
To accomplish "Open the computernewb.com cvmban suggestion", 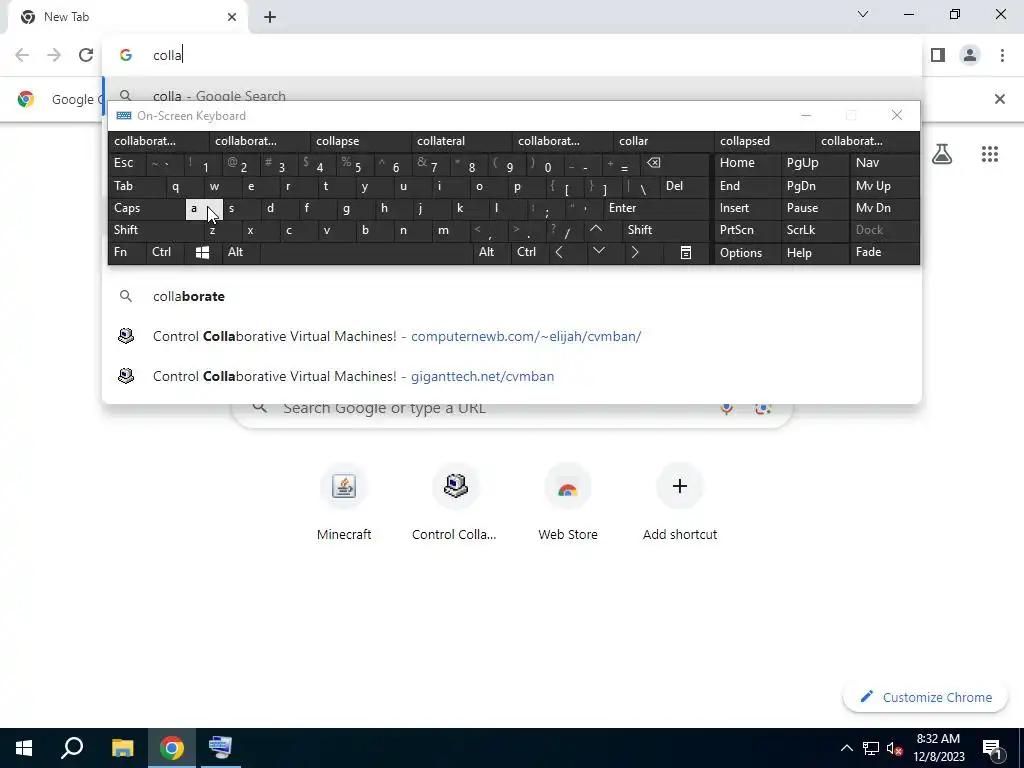I will pos(511,336).
